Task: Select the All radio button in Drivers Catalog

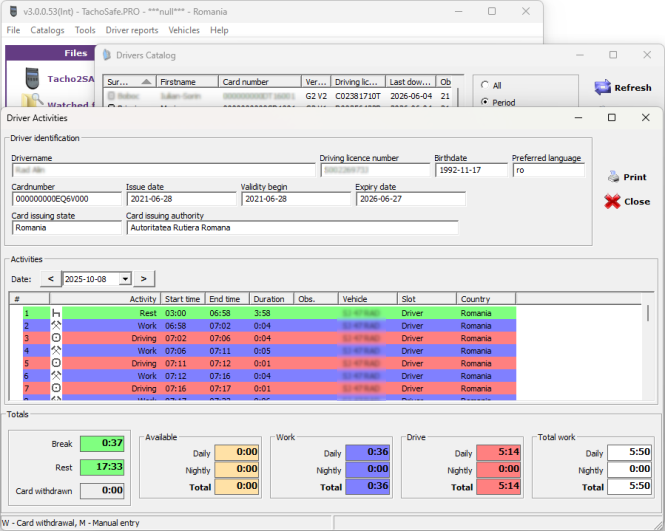Action: coord(484,85)
